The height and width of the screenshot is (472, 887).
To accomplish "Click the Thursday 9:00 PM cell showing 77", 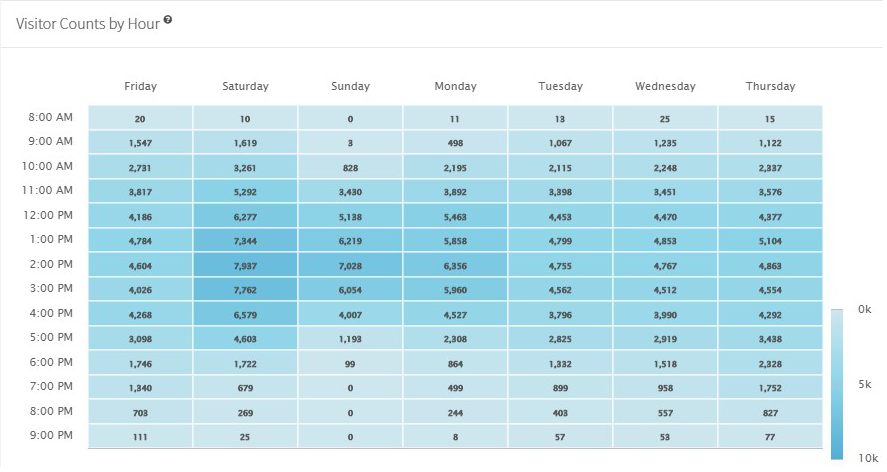I will (x=770, y=437).
